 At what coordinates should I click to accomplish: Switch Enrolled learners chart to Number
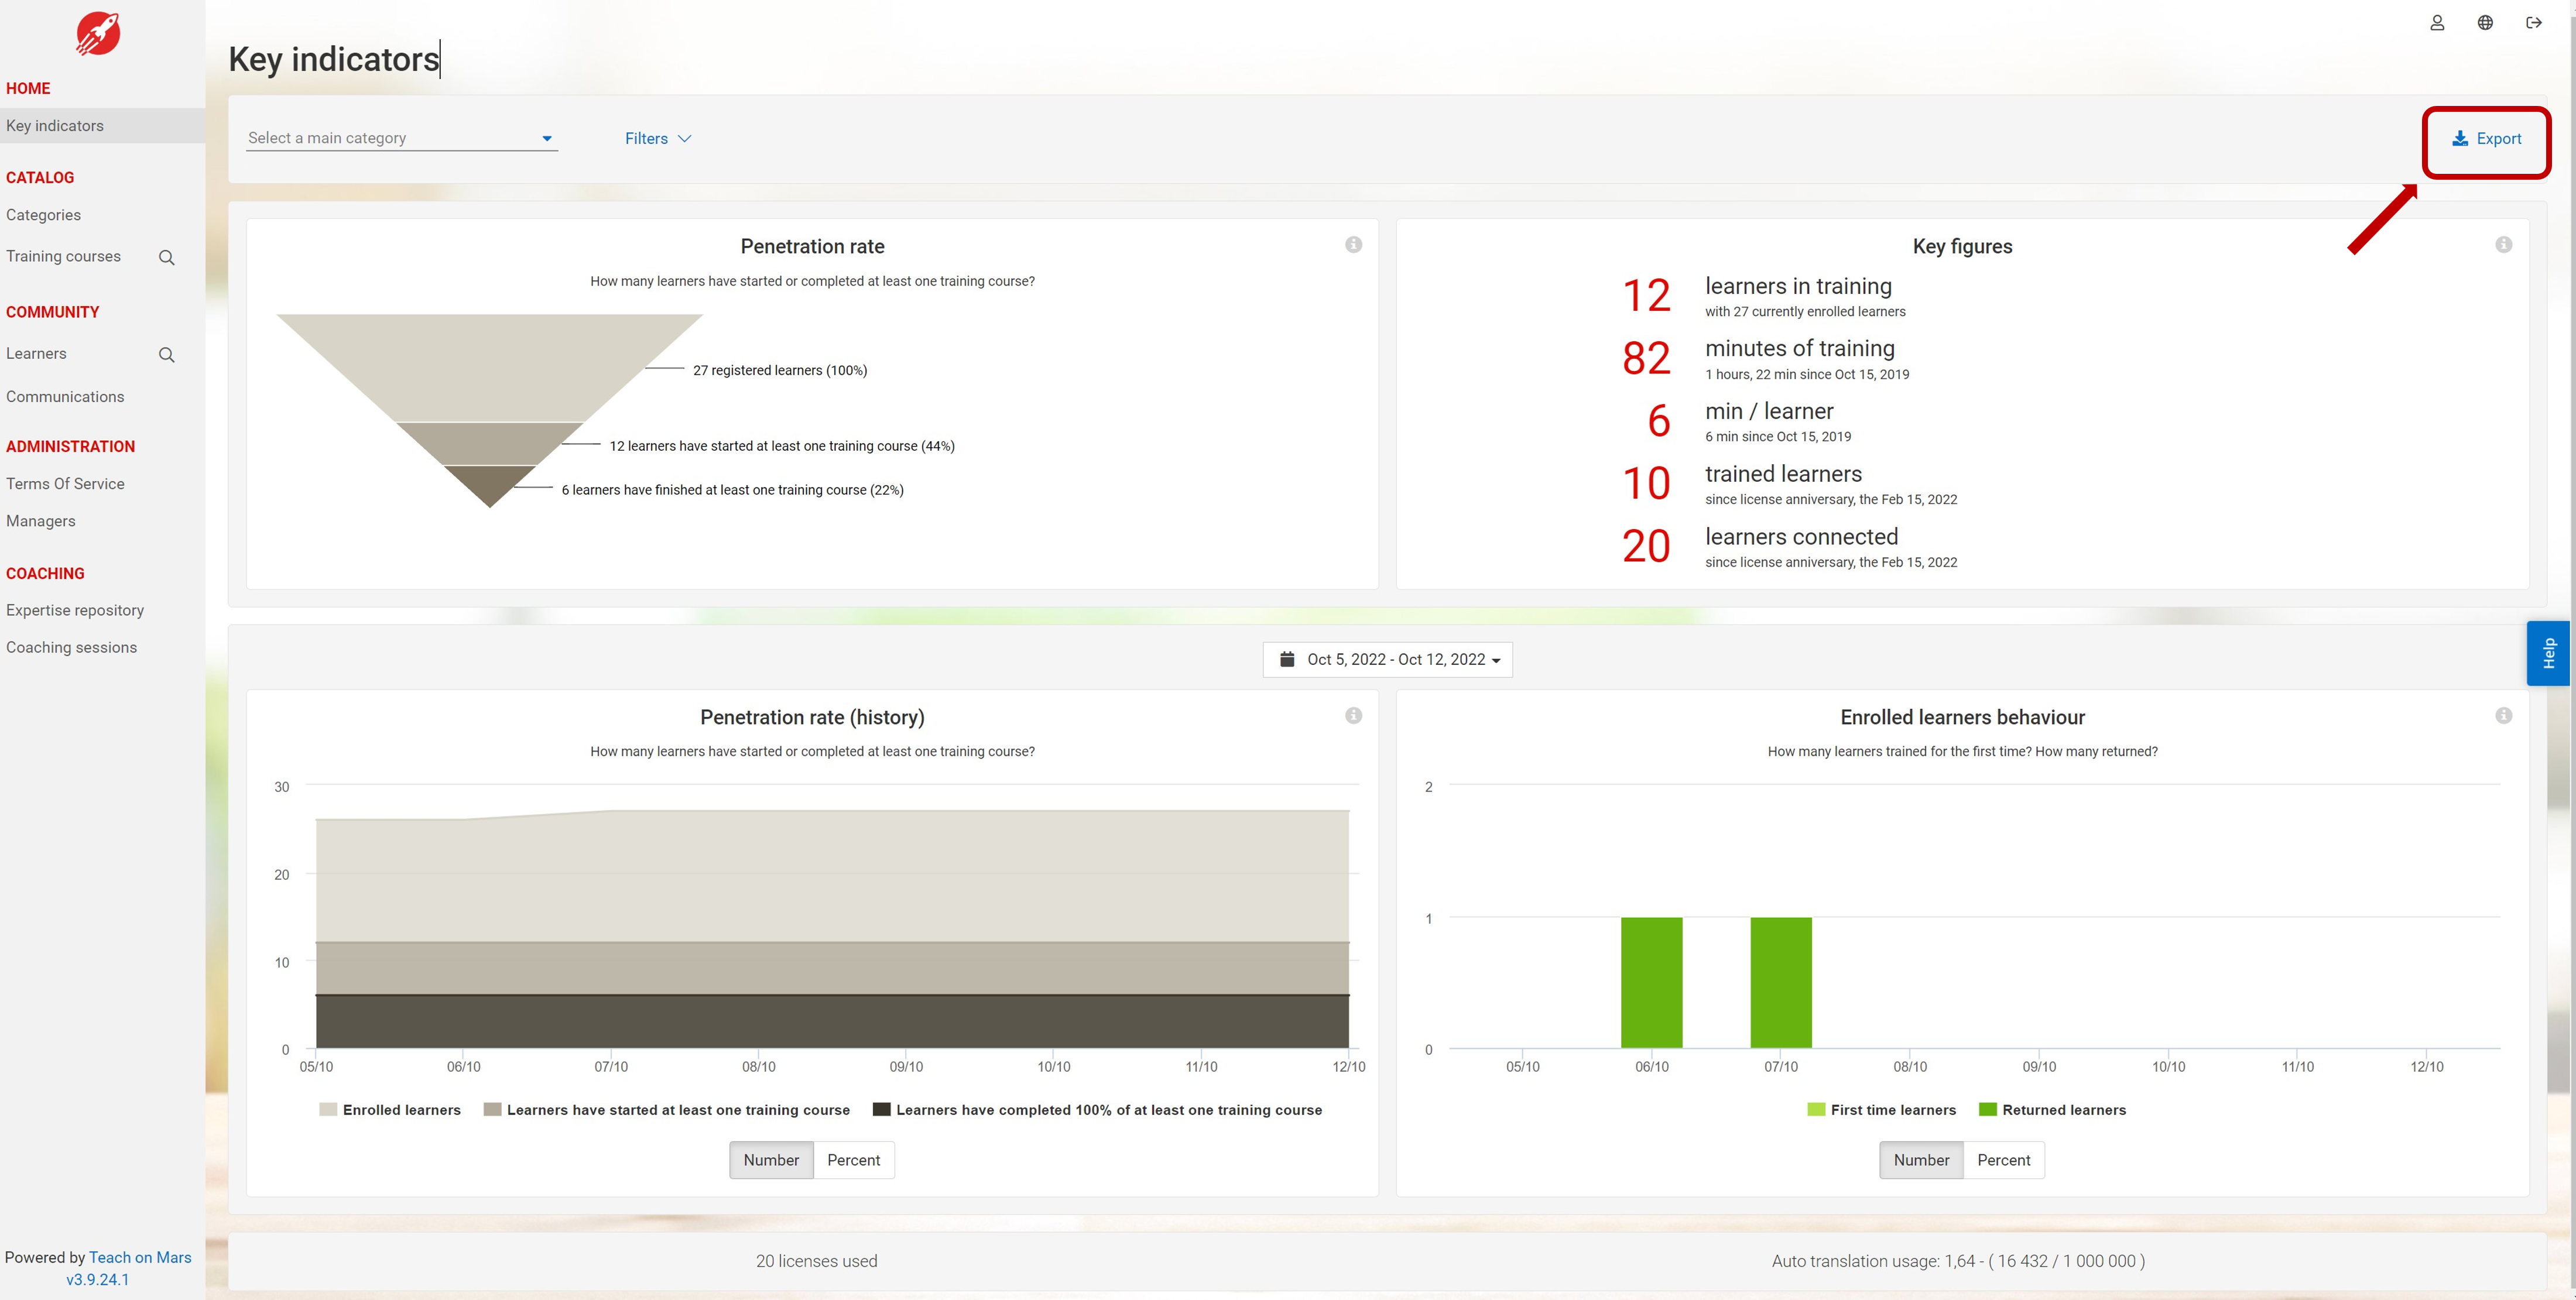(x=1921, y=1160)
